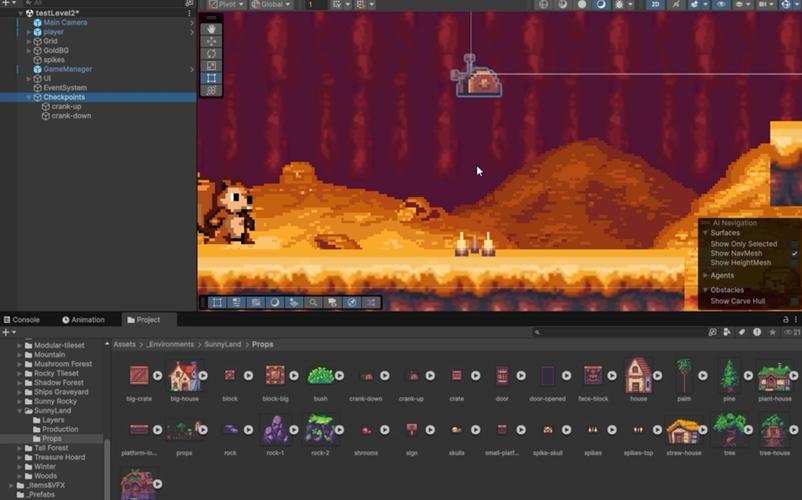This screenshot has height=500, width=802.
Task: Switch to the Console tab
Action: [x=21, y=320]
